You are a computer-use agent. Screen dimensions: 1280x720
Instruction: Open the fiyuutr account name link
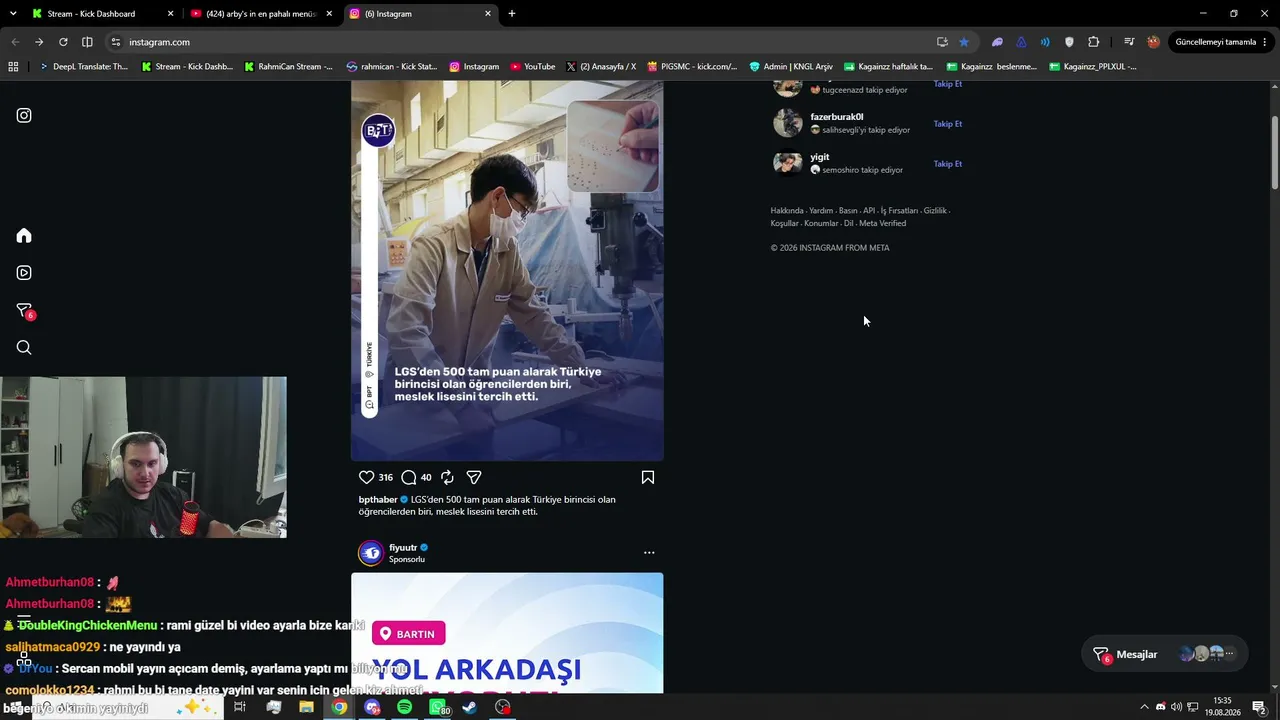pos(403,548)
